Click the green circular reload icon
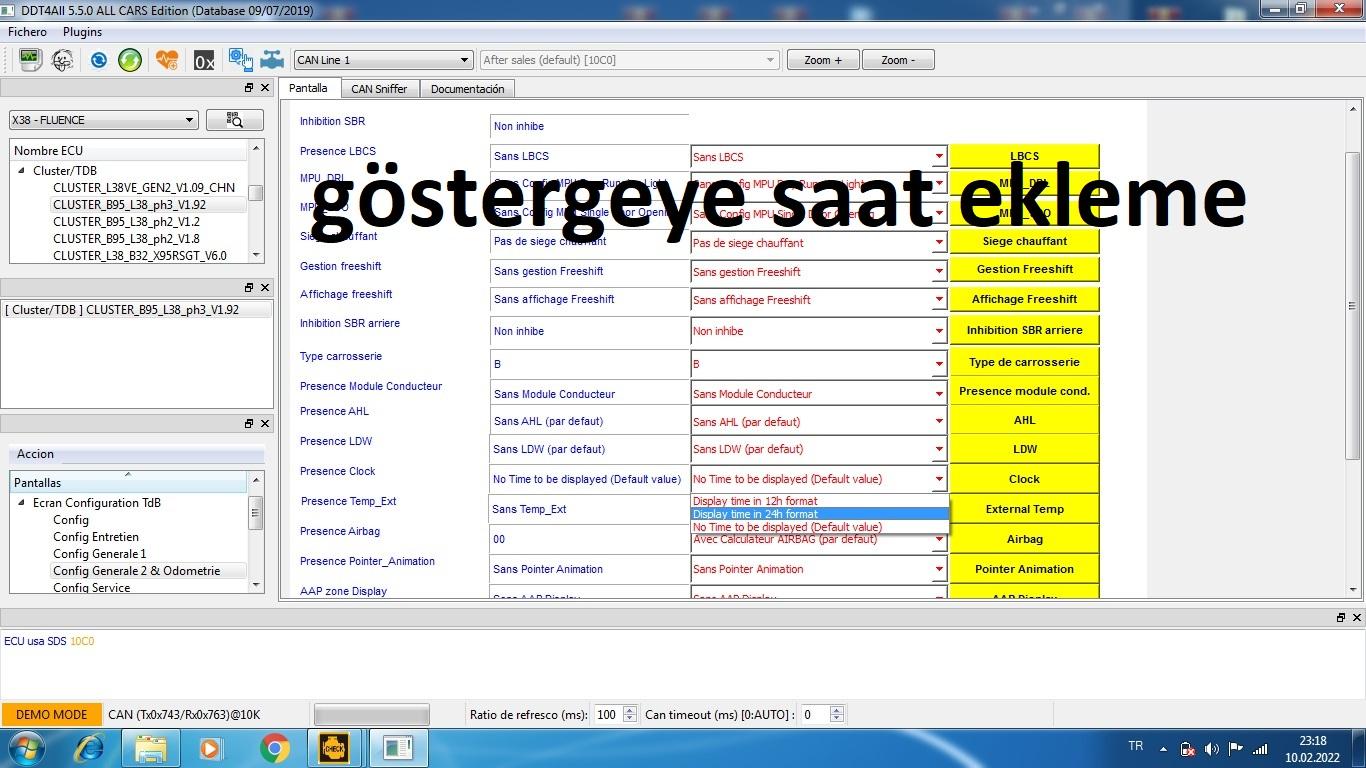This screenshot has height=768, width=1366. click(130, 60)
